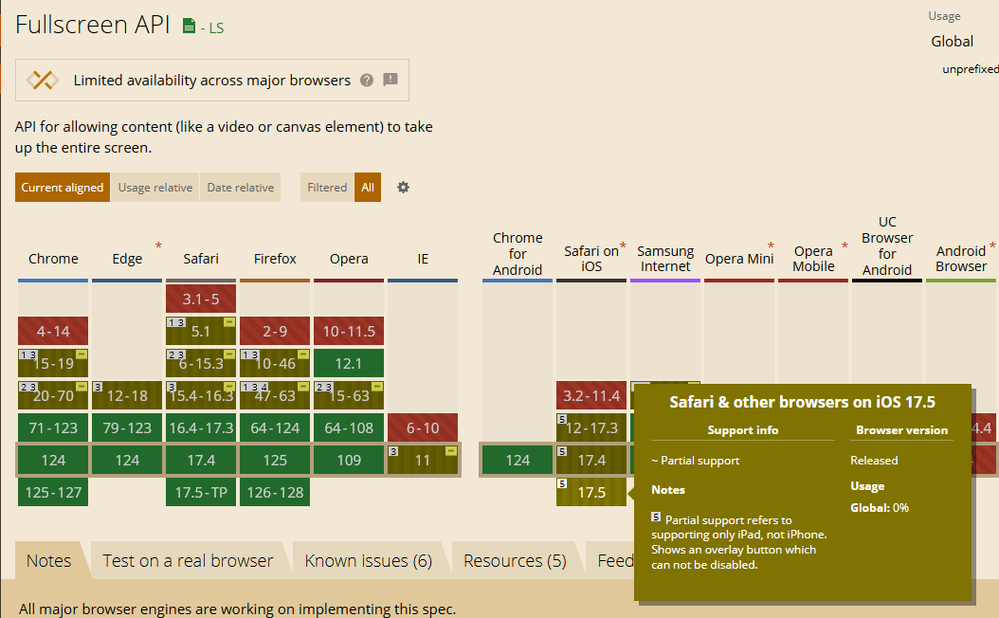Select Opera 12.1 cell
999x618 pixels.
click(x=349, y=363)
